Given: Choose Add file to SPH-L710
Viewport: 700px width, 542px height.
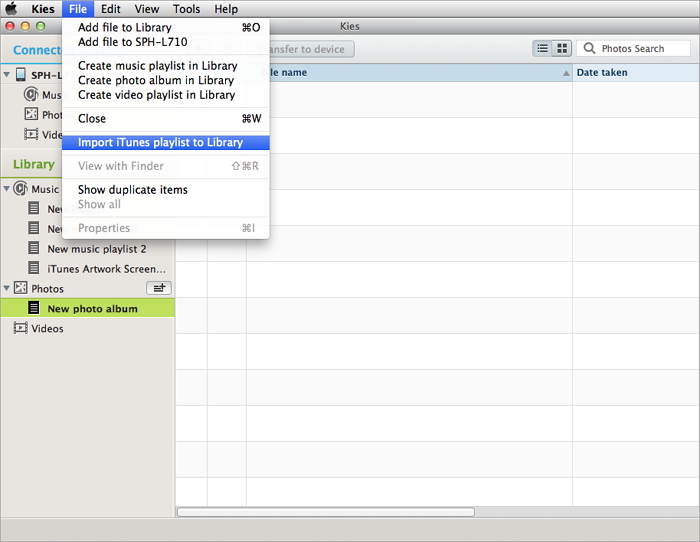Looking at the screenshot, I should (166, 42).
